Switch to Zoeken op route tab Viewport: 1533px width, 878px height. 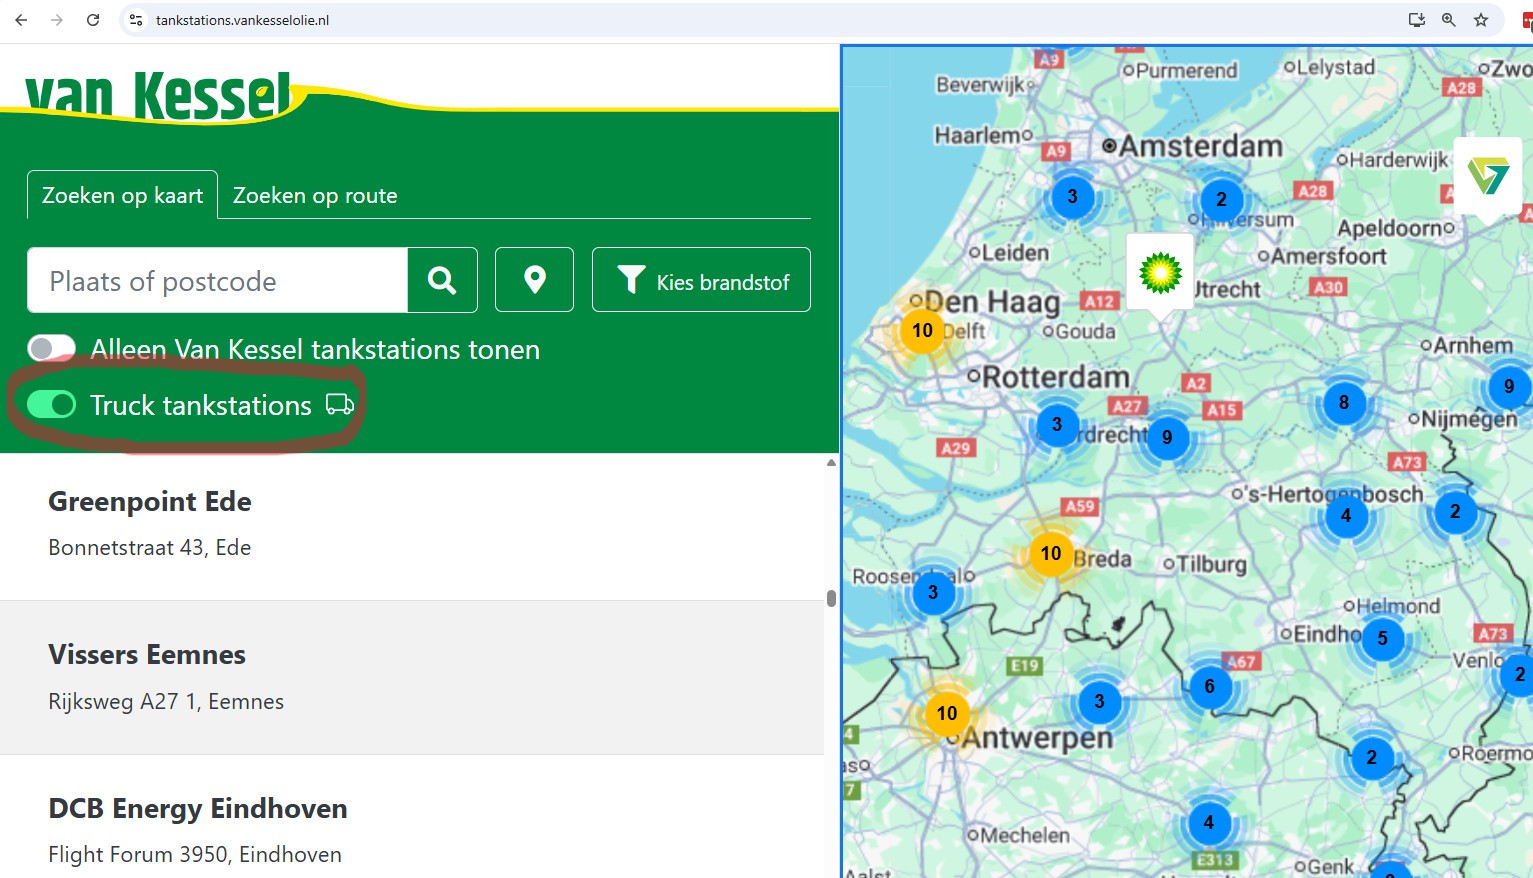tap(315, 195)
